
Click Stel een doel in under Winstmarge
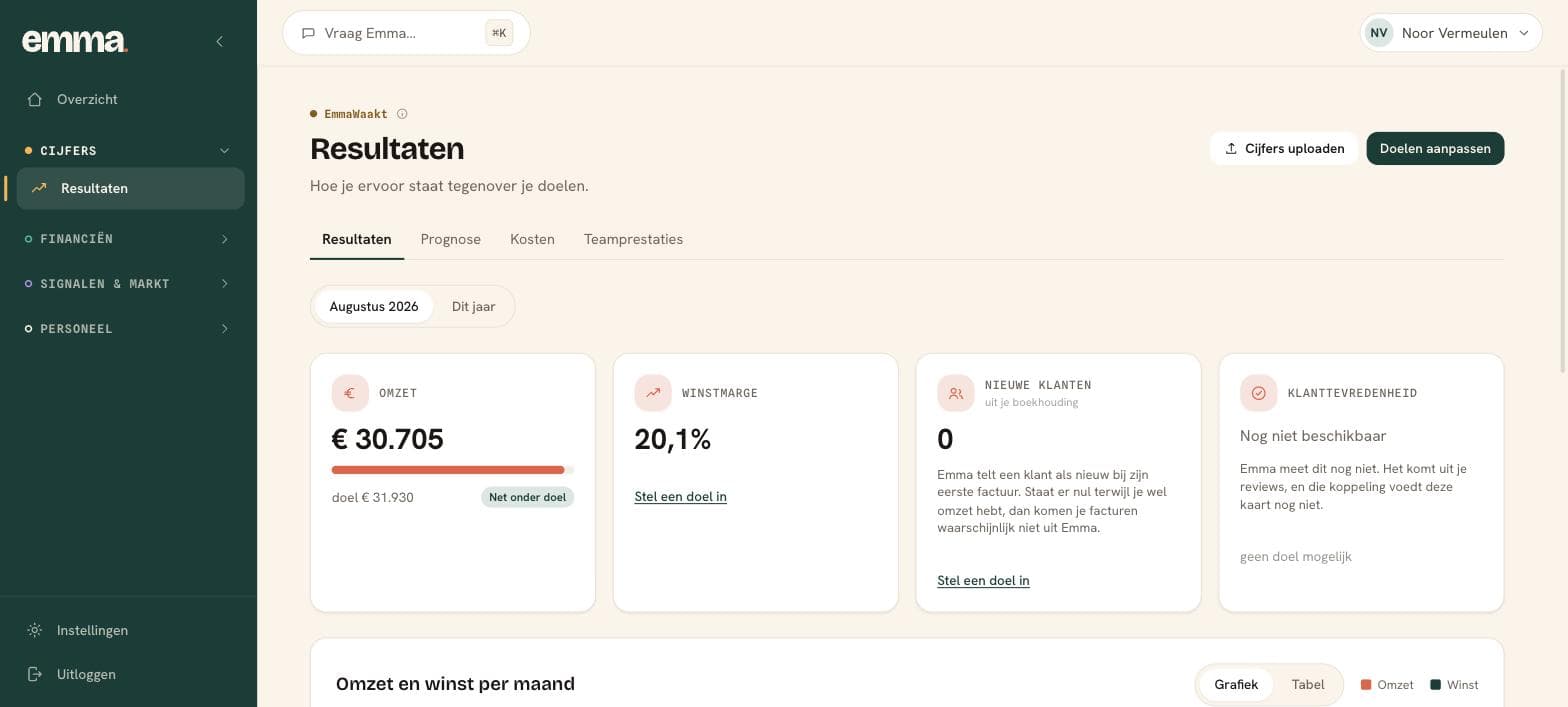pyautogui.click(x=681, y=496)
